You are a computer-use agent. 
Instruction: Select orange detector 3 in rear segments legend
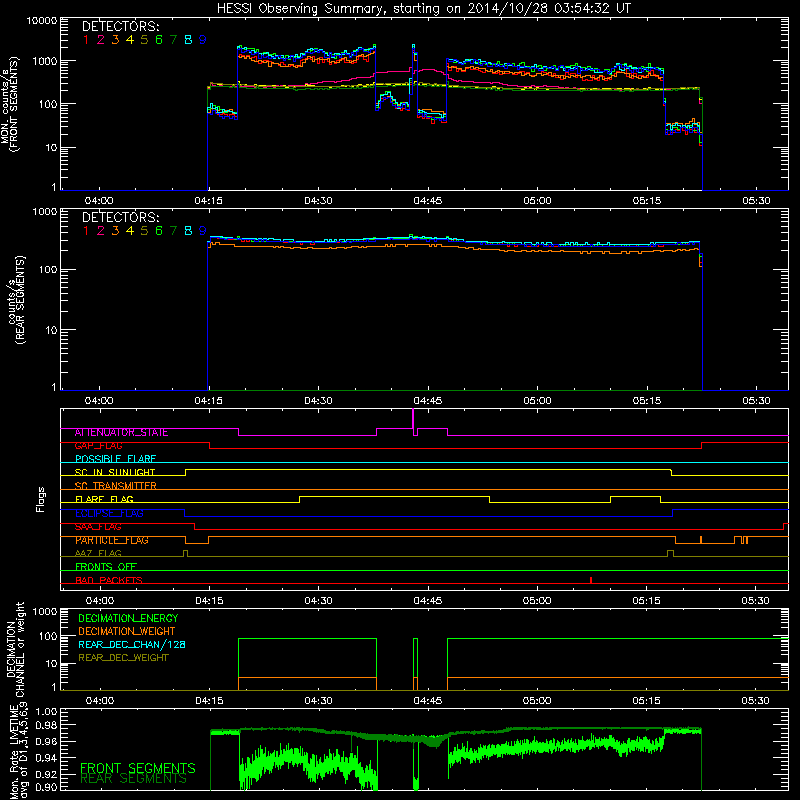point(115,231)
